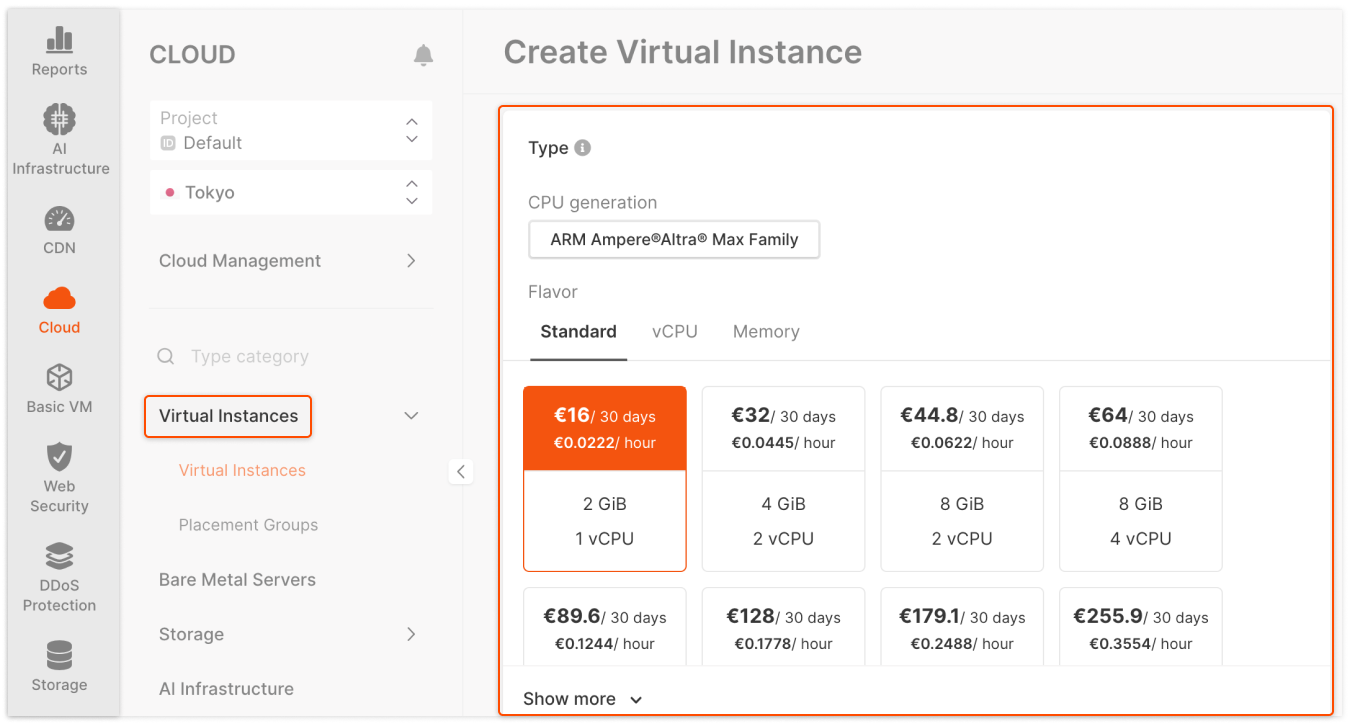Image resolution: width=1350 pixels, height=726 pixels.
Task: Collapse Virtual Instances chevron
Action: (x=411, y=416)
